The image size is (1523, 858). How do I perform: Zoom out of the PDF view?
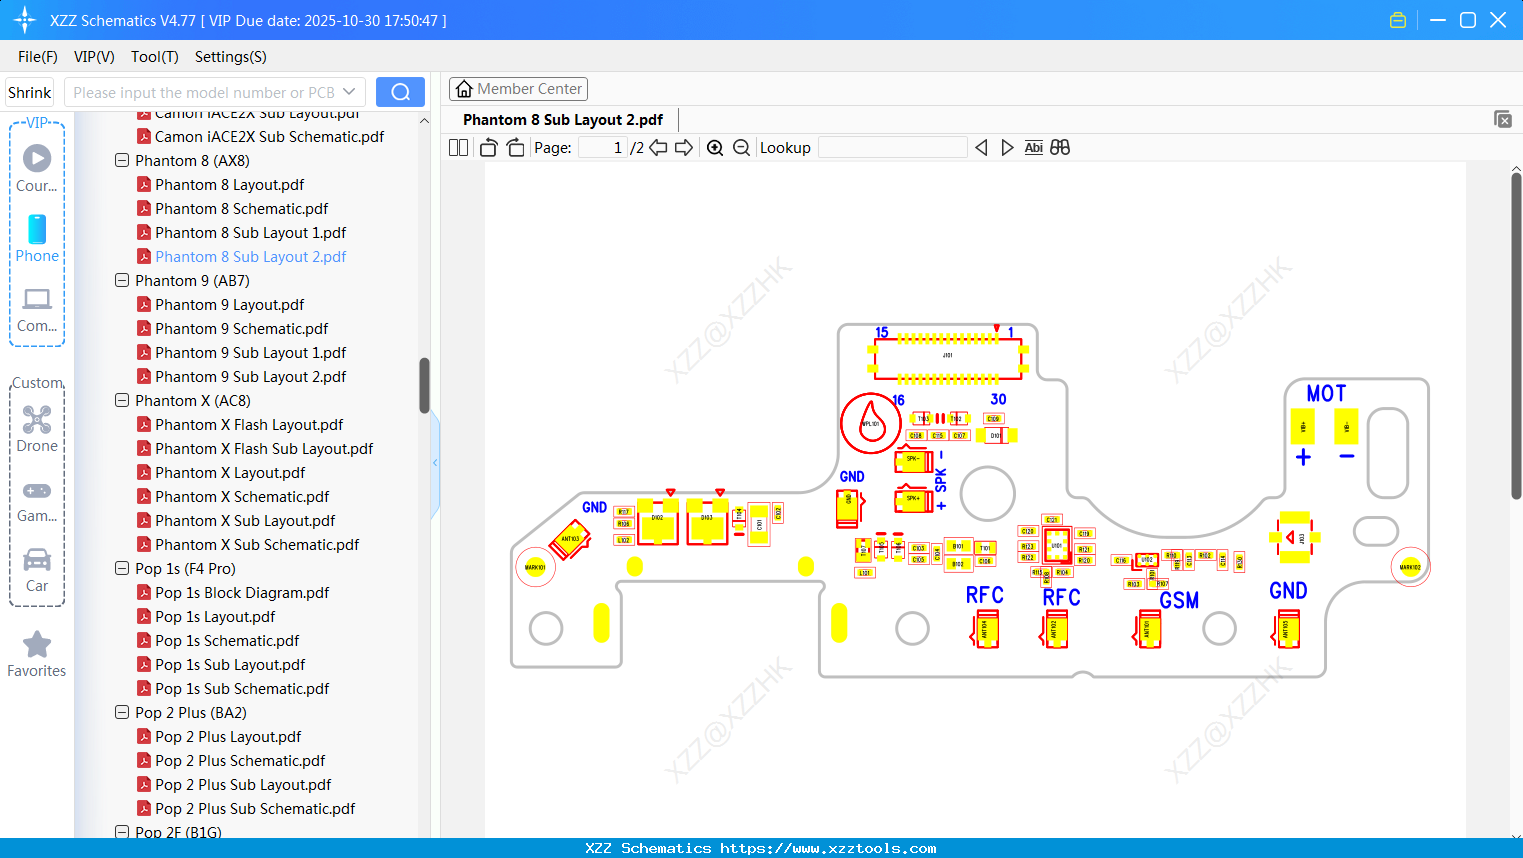tap(741, 147)
